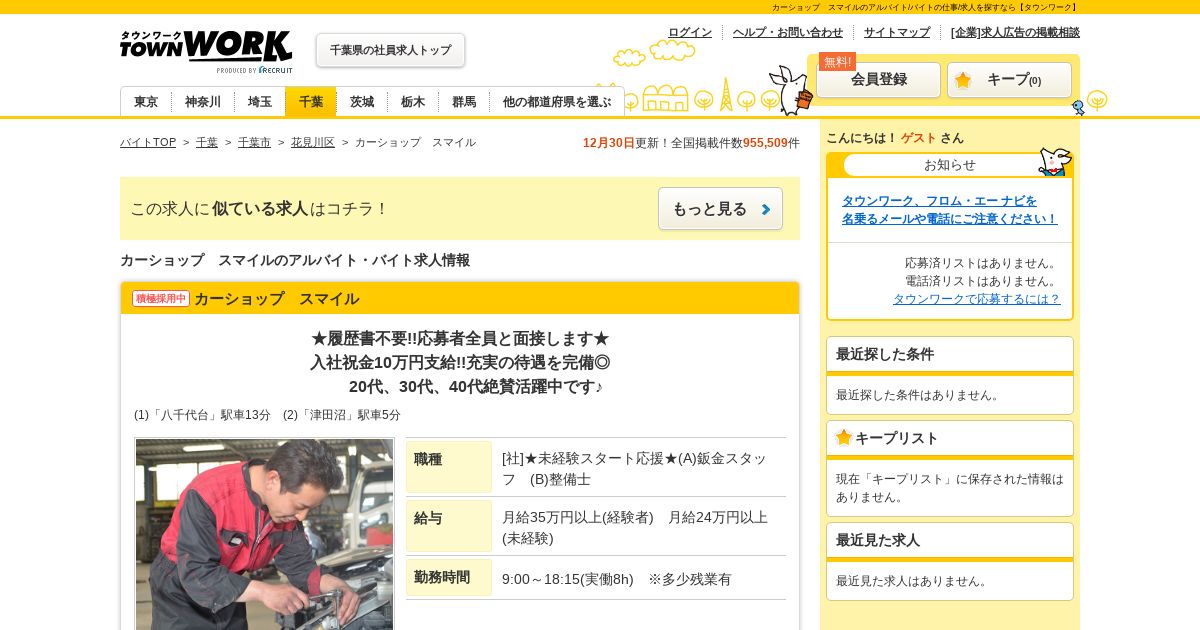Click the 応募済リストはありません。 text
Image resolution: width=1200 pixels, height=630 pixels.
[982, 263]
